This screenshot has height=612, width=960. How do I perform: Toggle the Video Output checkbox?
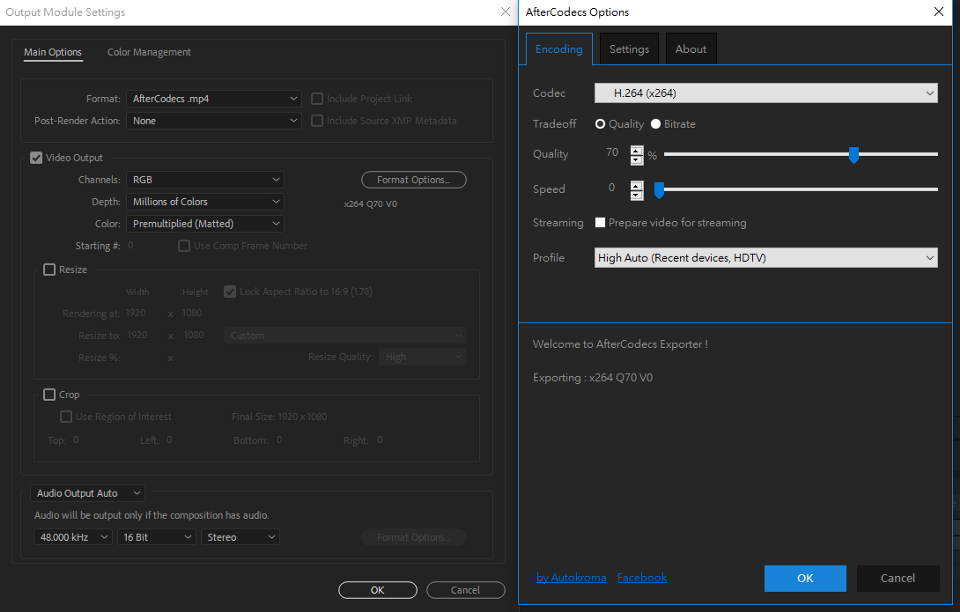(x=36, y=158)
